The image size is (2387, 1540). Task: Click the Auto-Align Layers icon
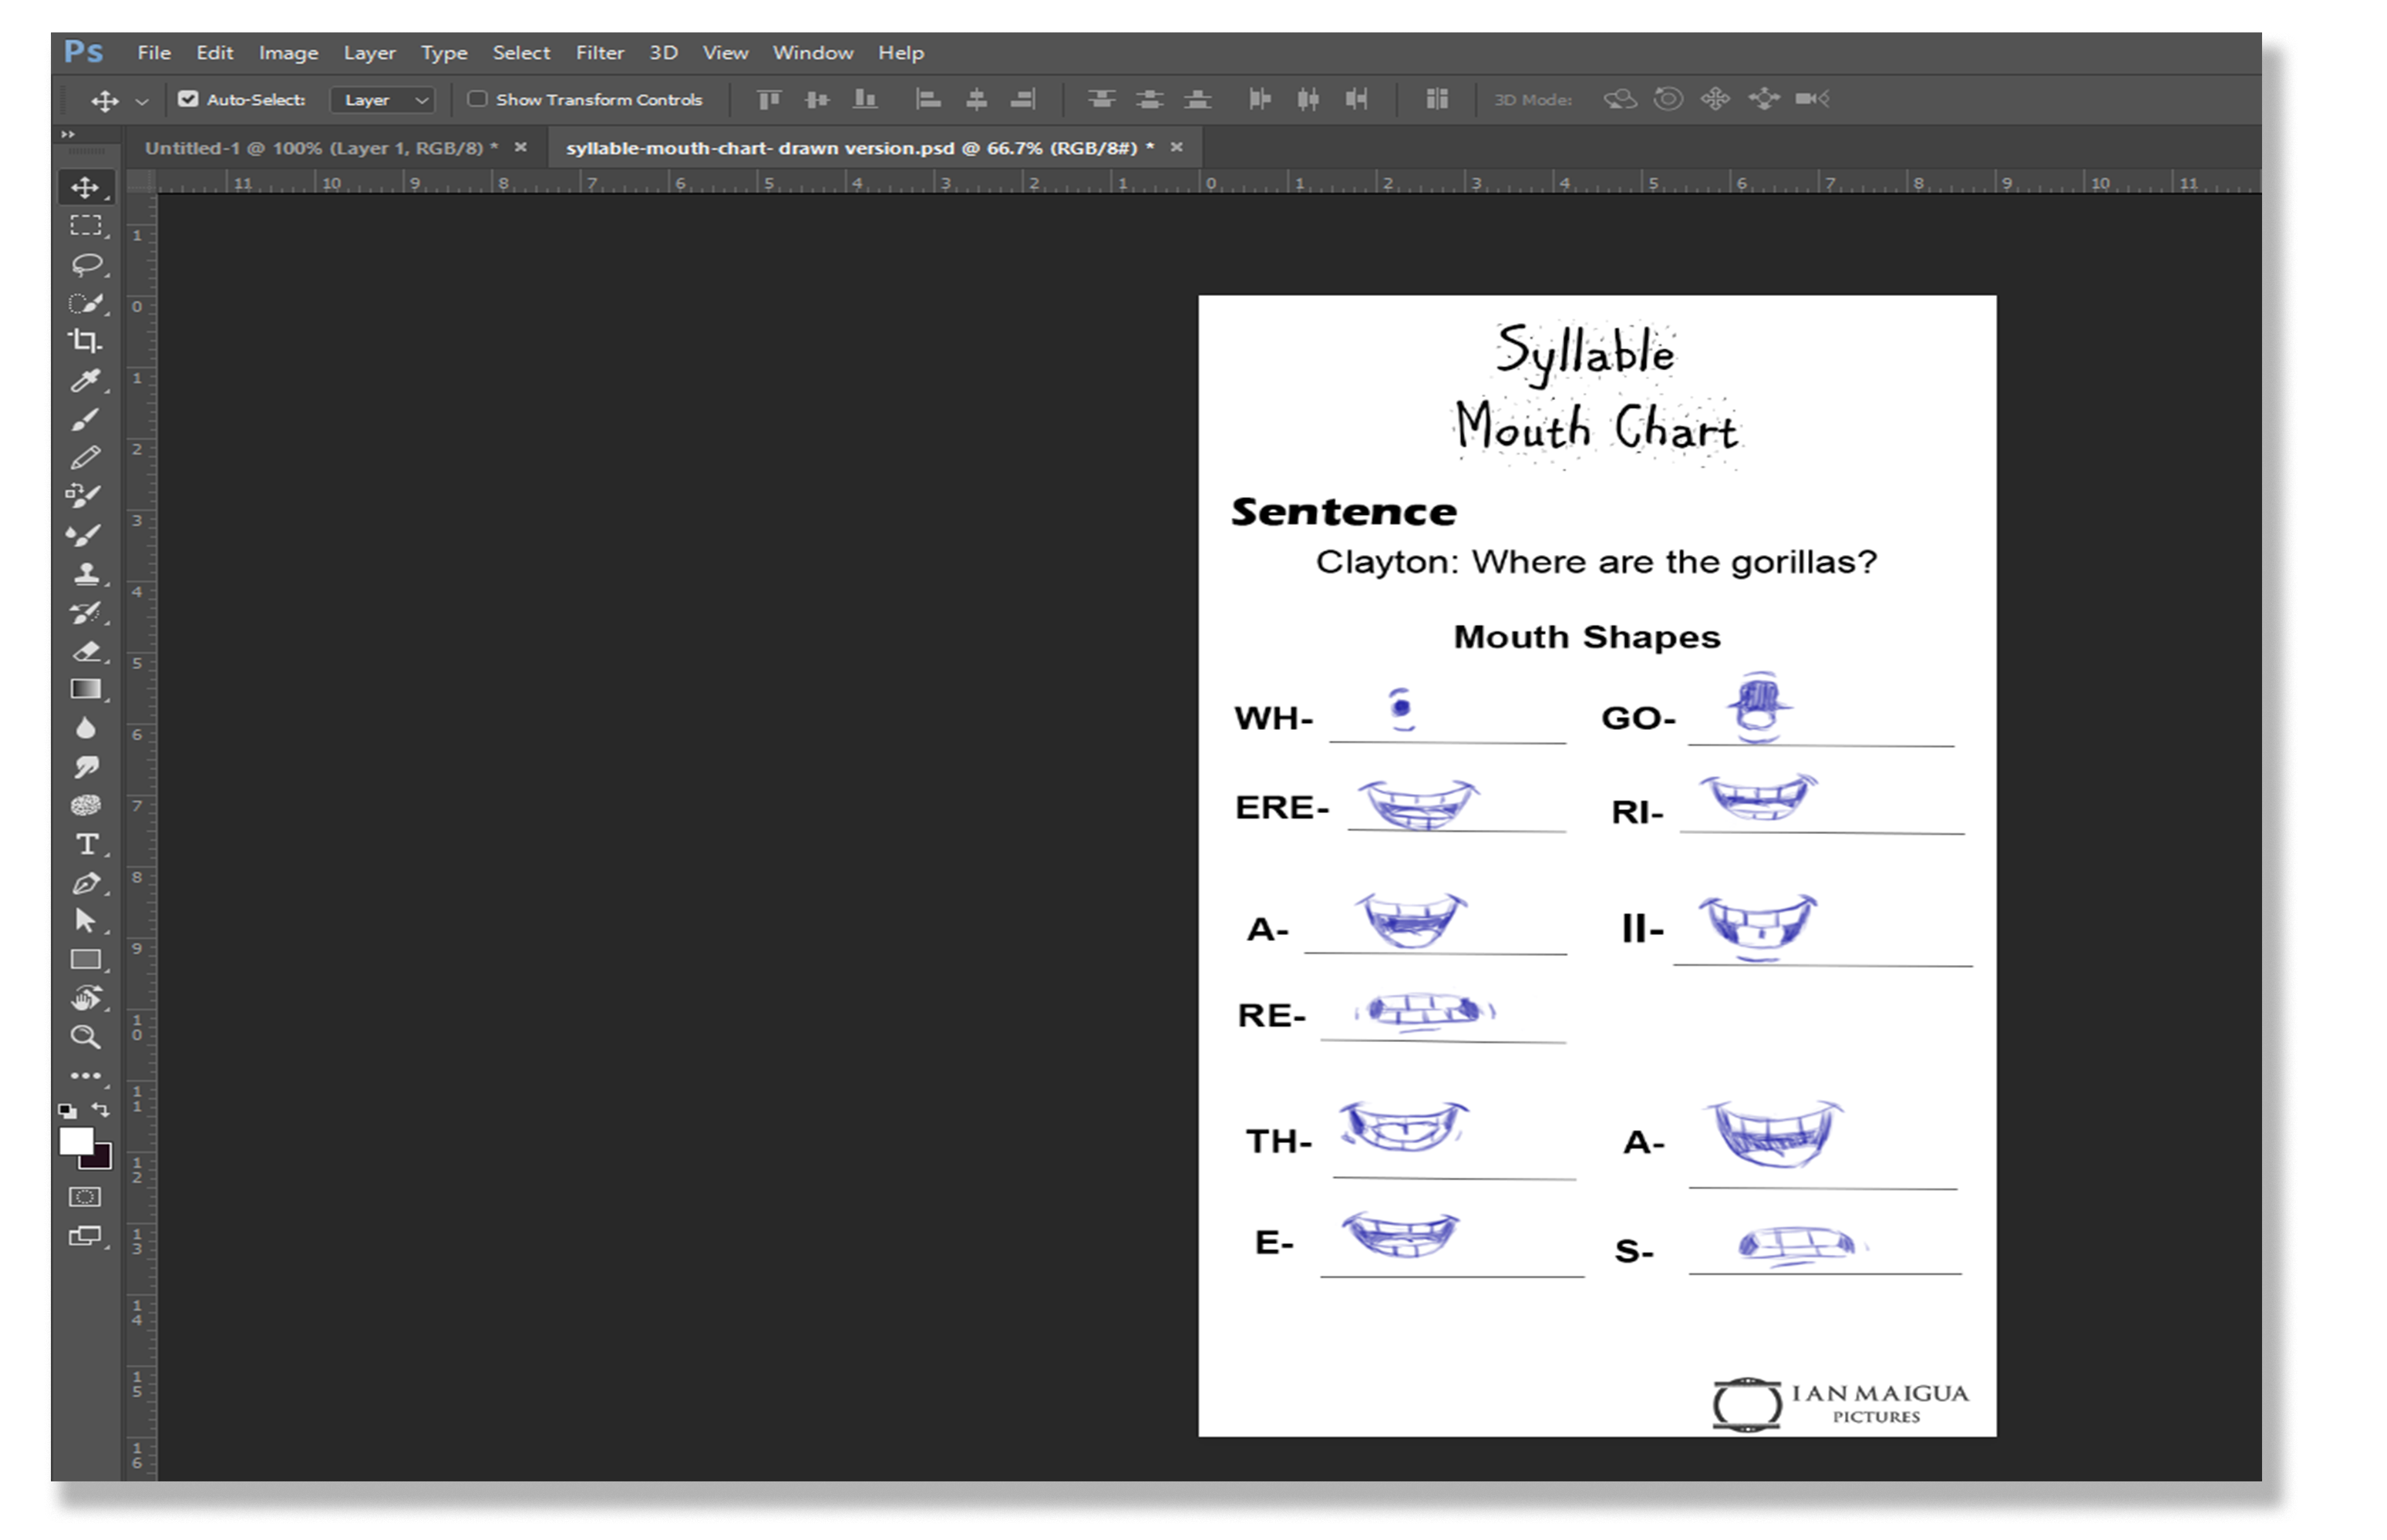1436,99
